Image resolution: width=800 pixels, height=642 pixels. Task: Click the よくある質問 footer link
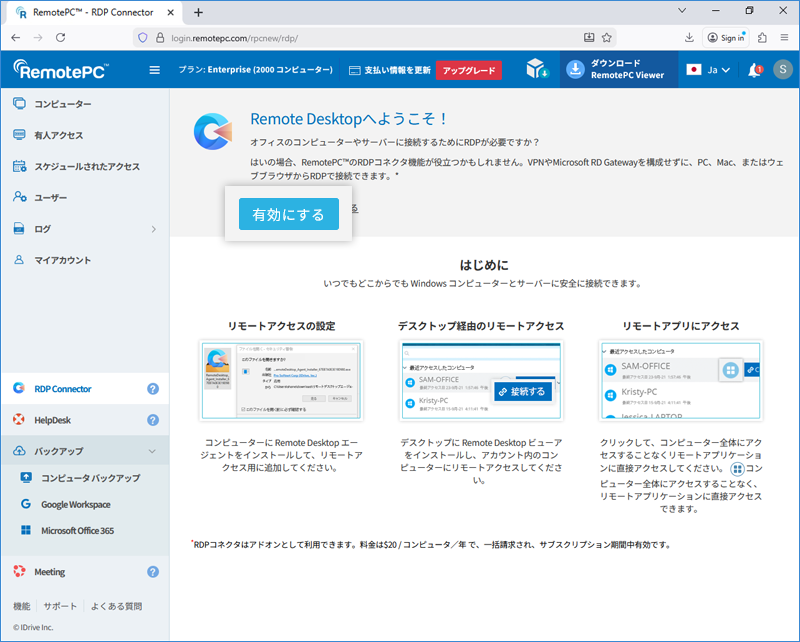[116, 606]
